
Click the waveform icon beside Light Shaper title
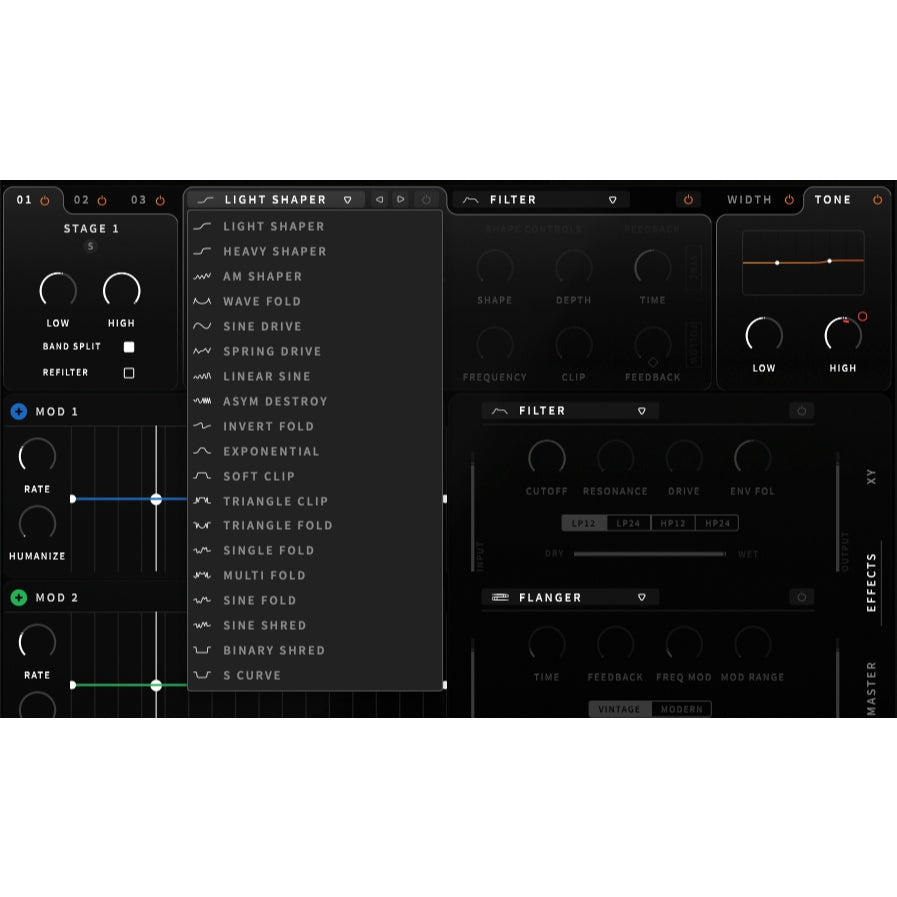click(x=205, y=199)
